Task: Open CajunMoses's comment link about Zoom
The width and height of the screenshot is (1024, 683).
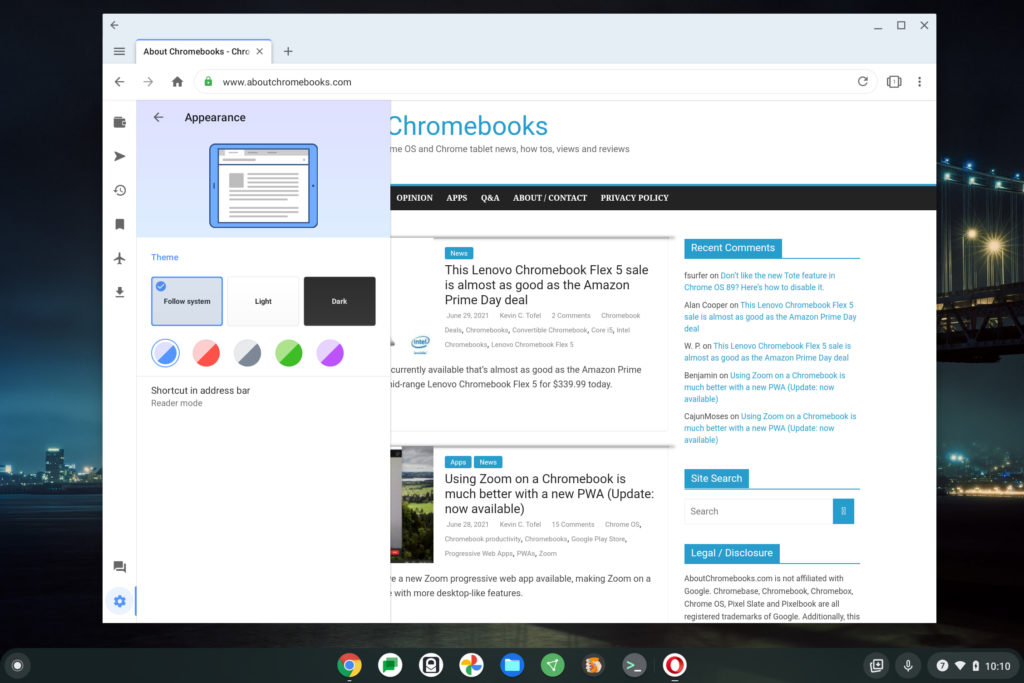Action: [770, 428]
